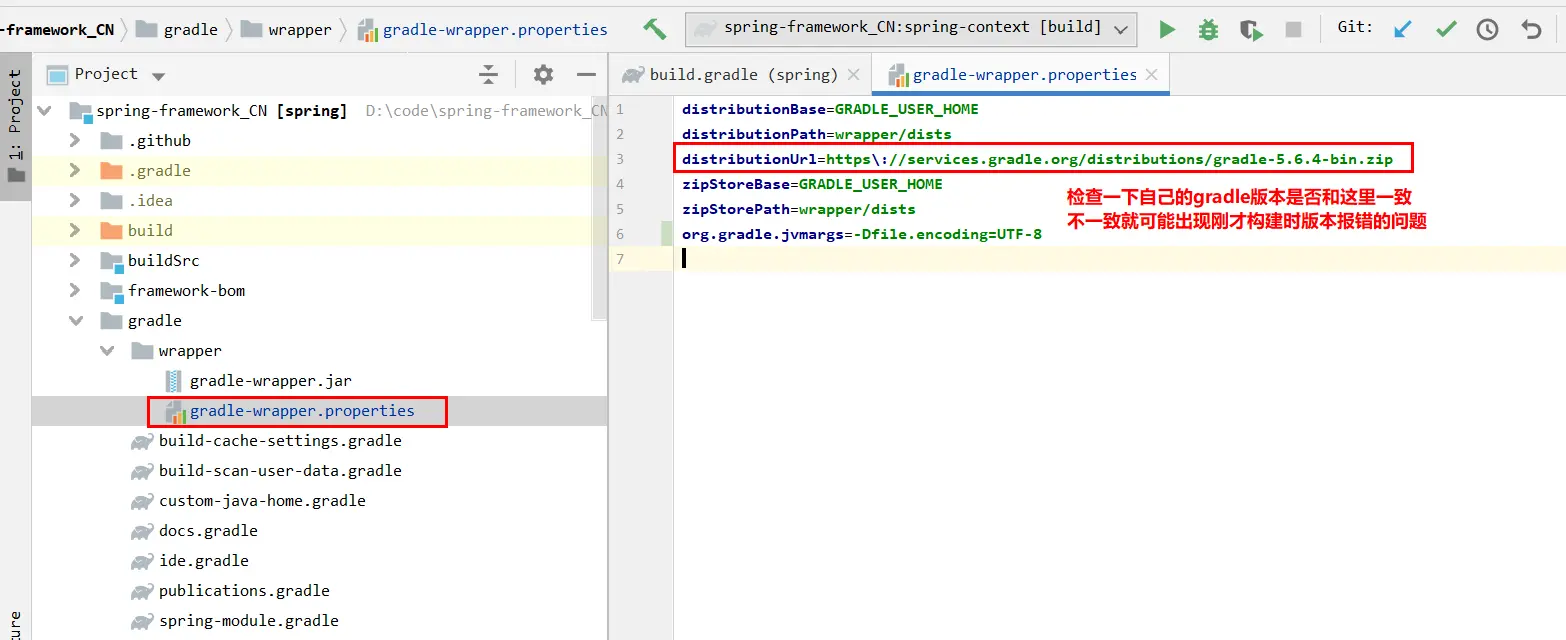The height and width of the screenshot is (640, 1566).
Task: Place the caret on empty line 7
Action: click(1120, 259)
